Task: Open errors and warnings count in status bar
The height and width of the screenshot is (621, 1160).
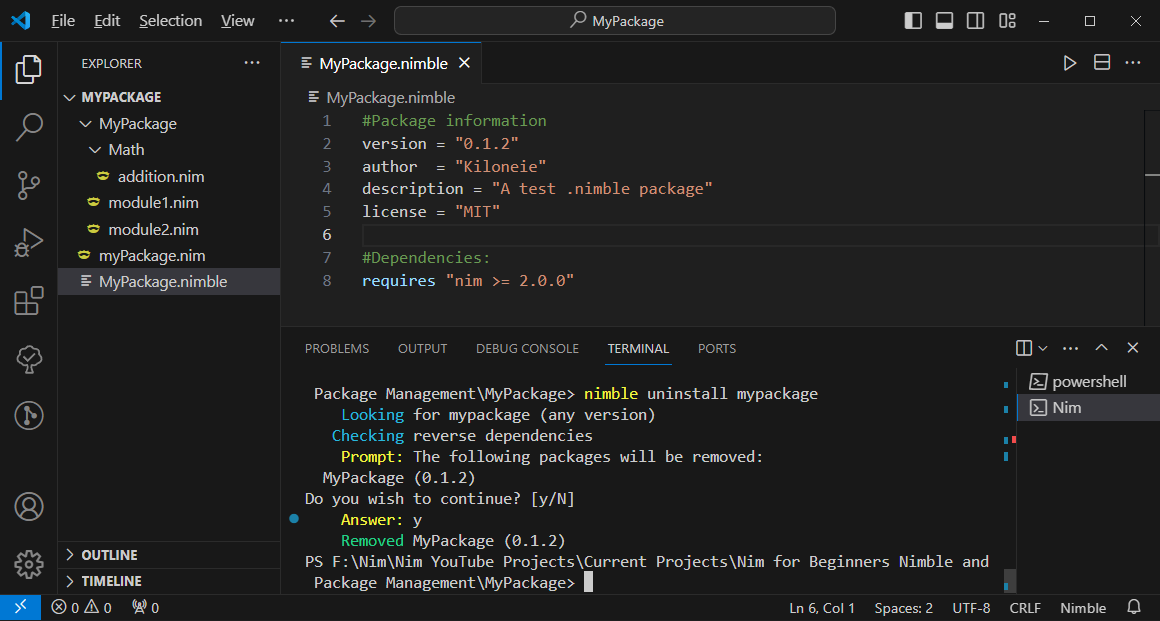Action: click(81, 608)
